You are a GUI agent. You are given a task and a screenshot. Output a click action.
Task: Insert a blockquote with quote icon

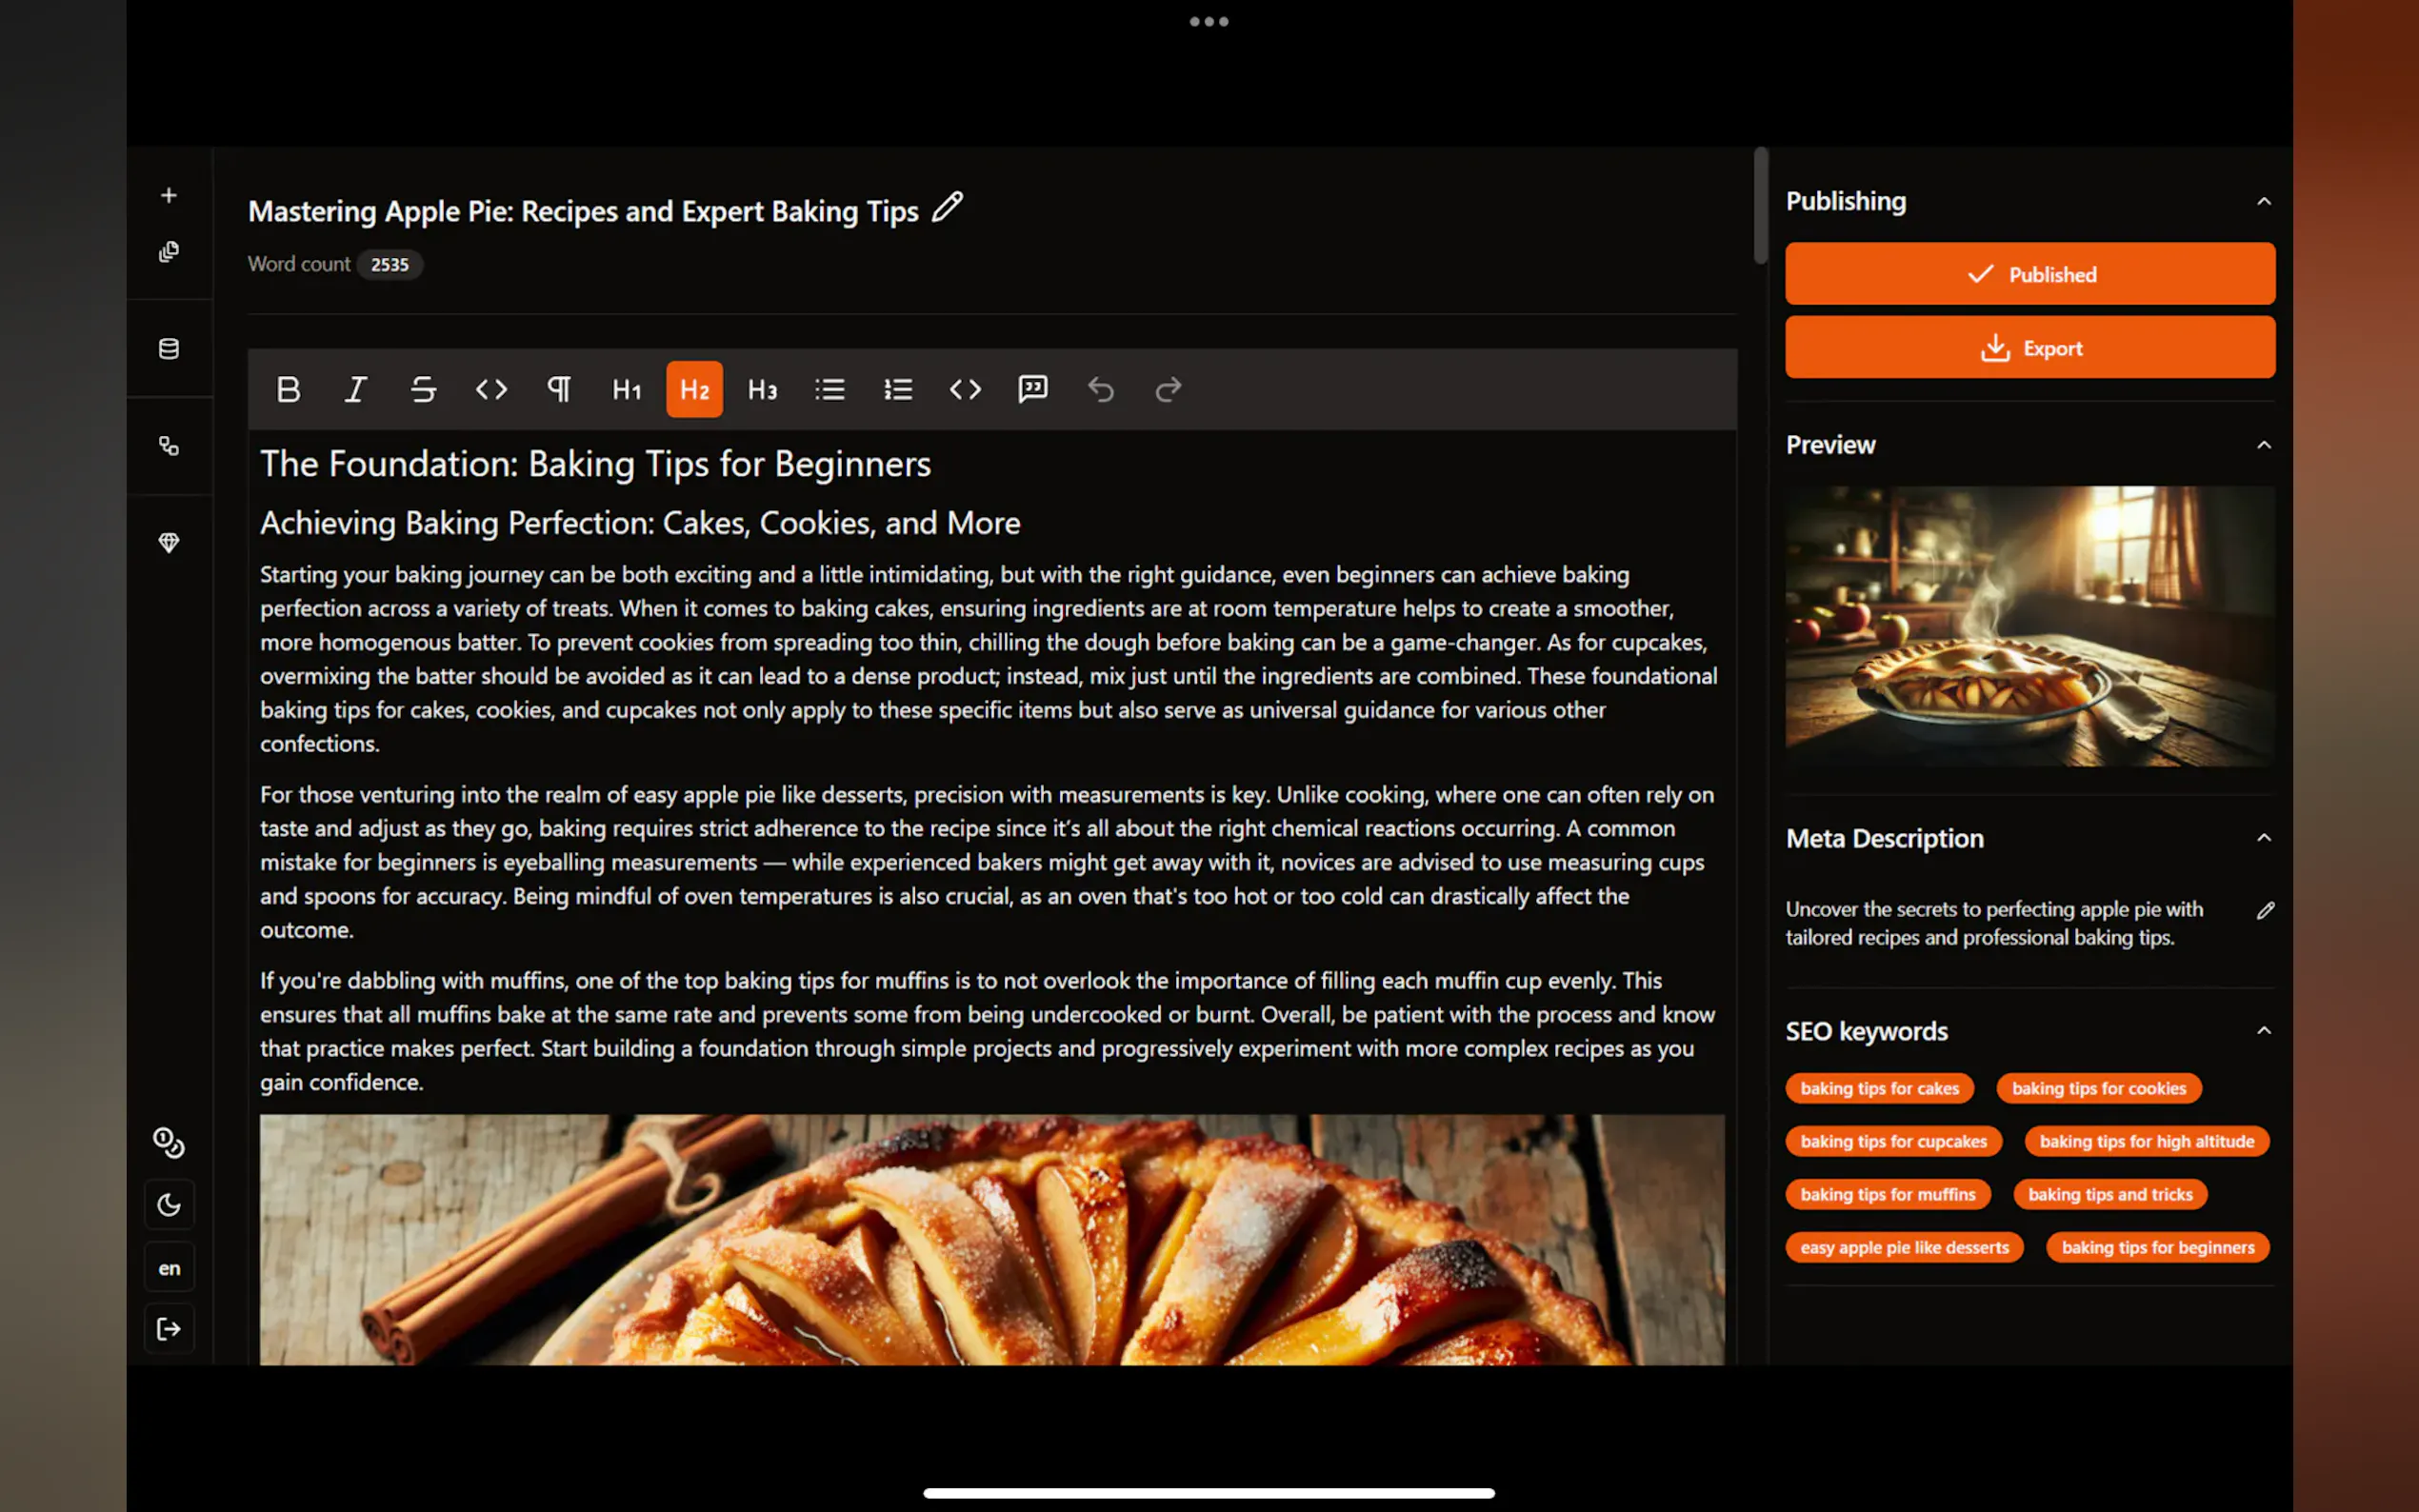point(1032,389)
